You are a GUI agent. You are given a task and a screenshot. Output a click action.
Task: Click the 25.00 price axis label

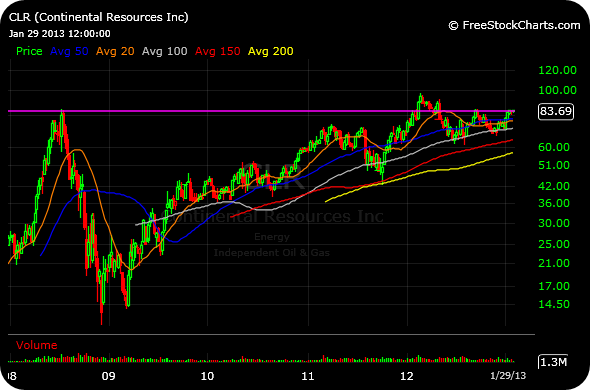click(x=554, y=244)
